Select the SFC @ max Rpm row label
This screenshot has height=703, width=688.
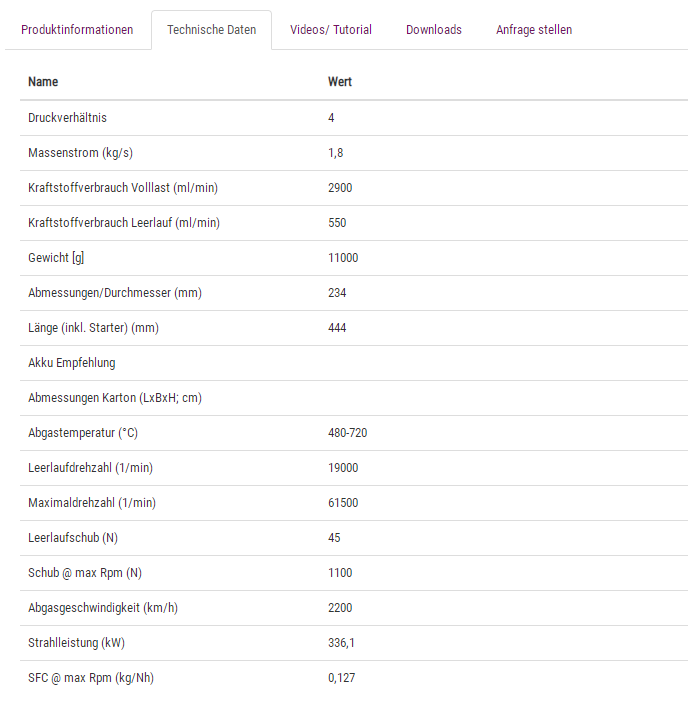tap(91, 678)
